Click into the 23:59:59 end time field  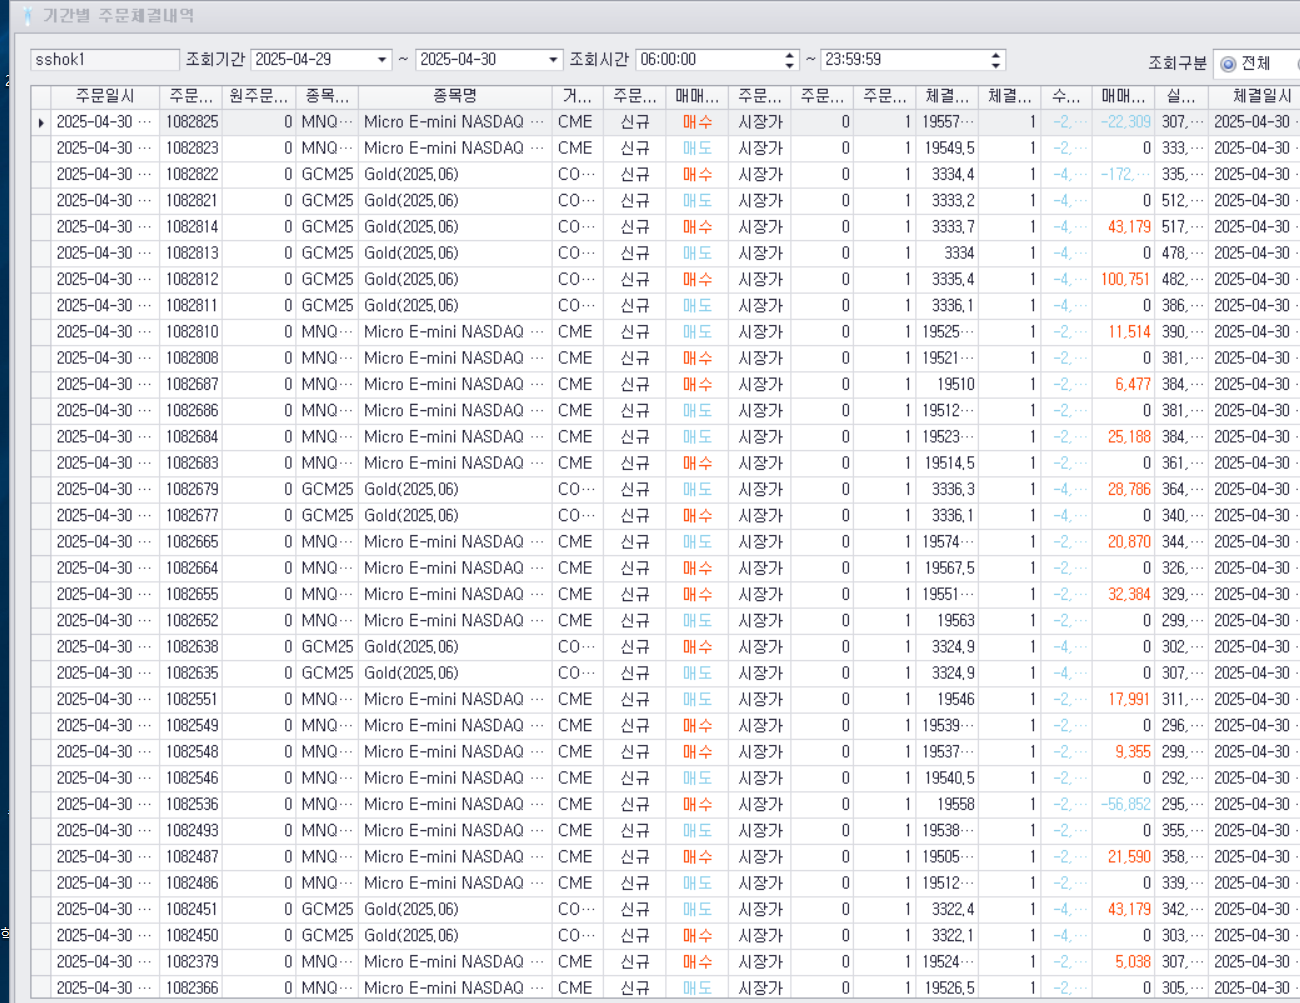pos(905,60)
